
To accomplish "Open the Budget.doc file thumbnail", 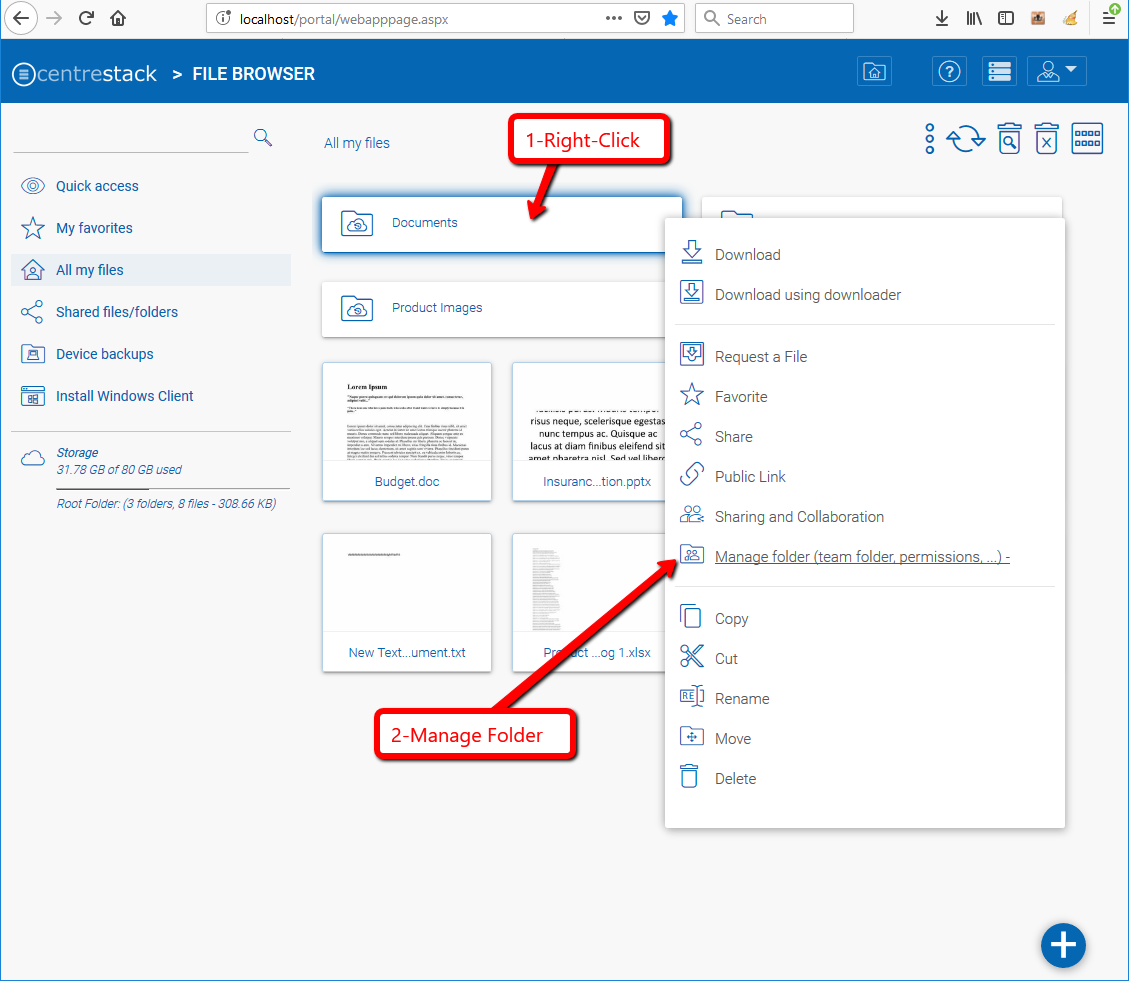I will point(407,431).
